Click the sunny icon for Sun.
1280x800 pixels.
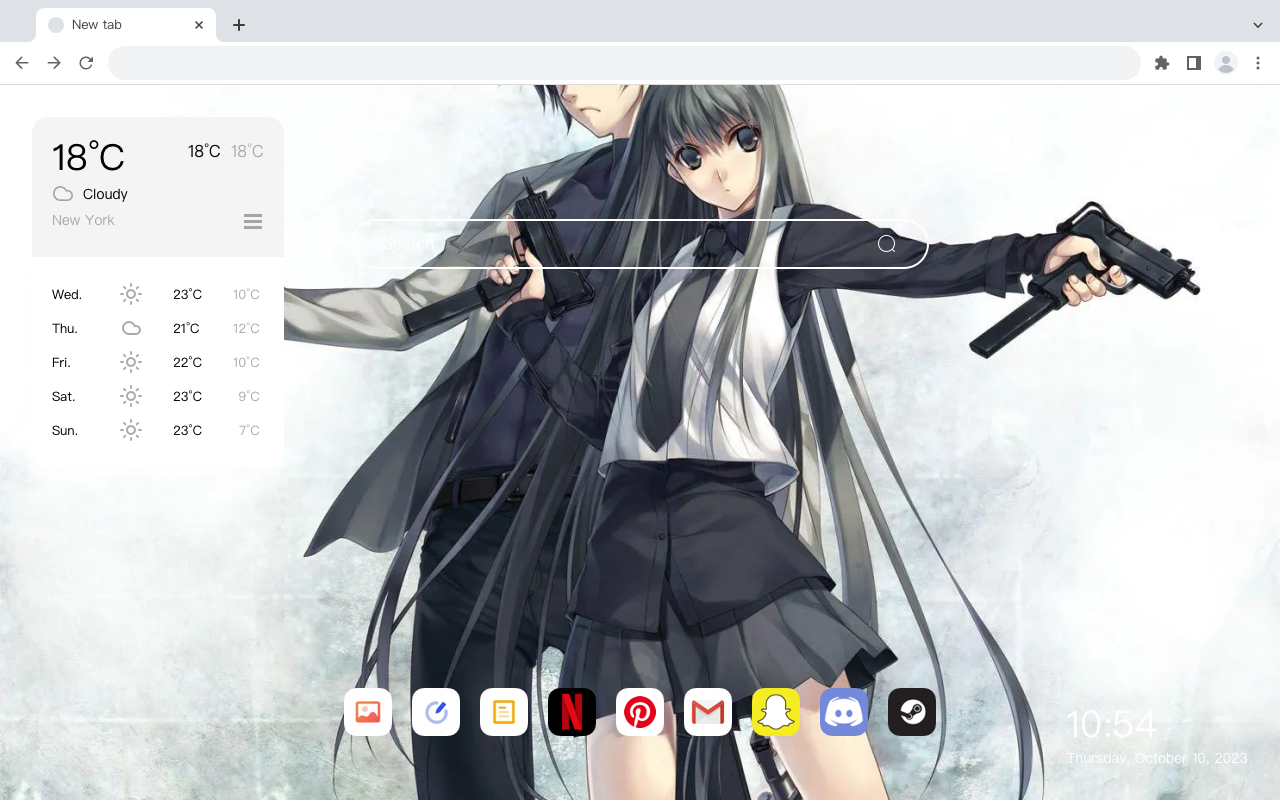click(131, 430)
